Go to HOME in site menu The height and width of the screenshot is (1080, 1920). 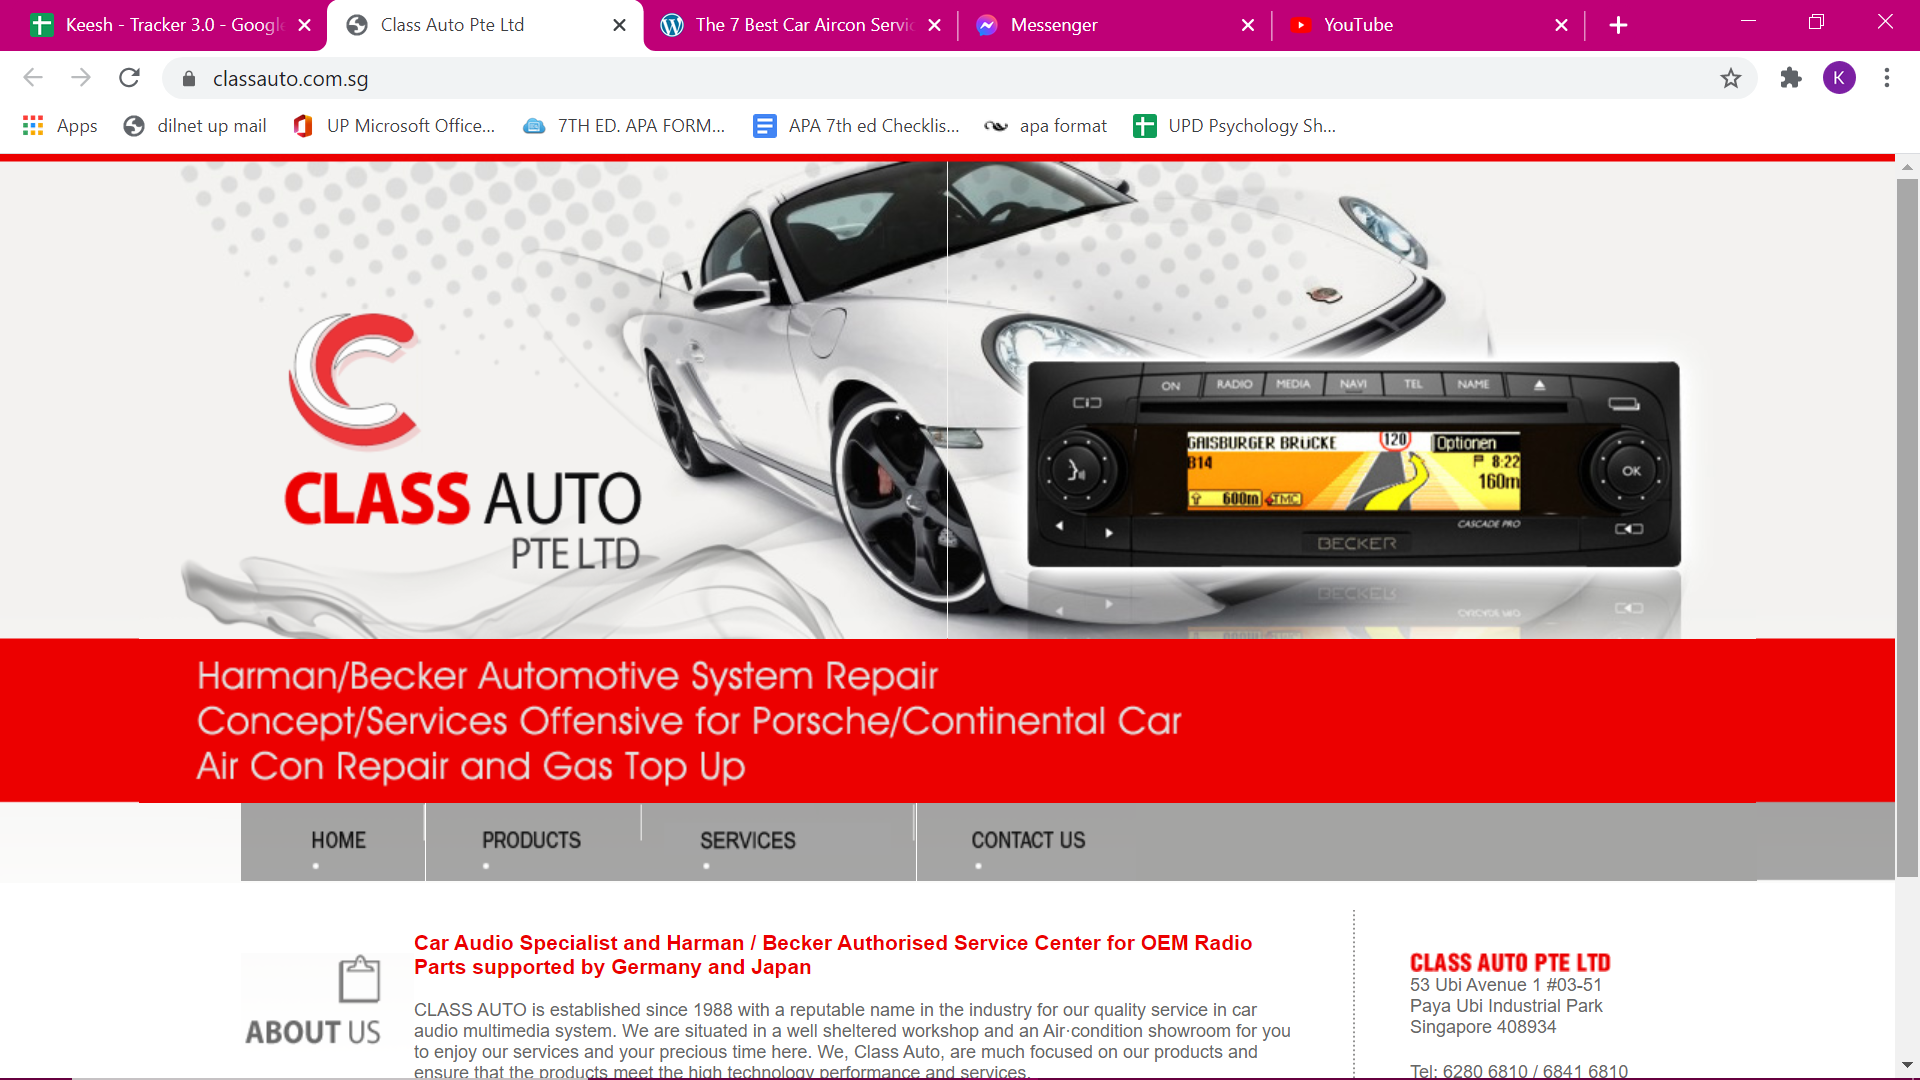point(338,841)
